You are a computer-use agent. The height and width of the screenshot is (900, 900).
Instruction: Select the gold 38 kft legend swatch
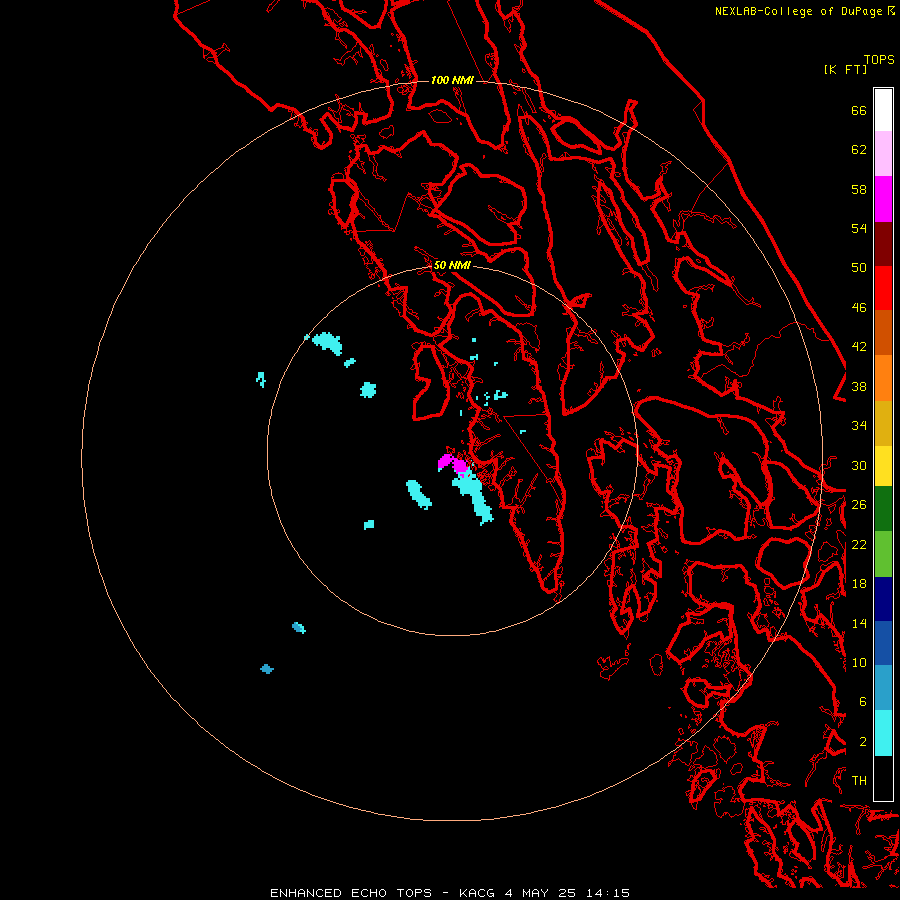tap(883, 422)
